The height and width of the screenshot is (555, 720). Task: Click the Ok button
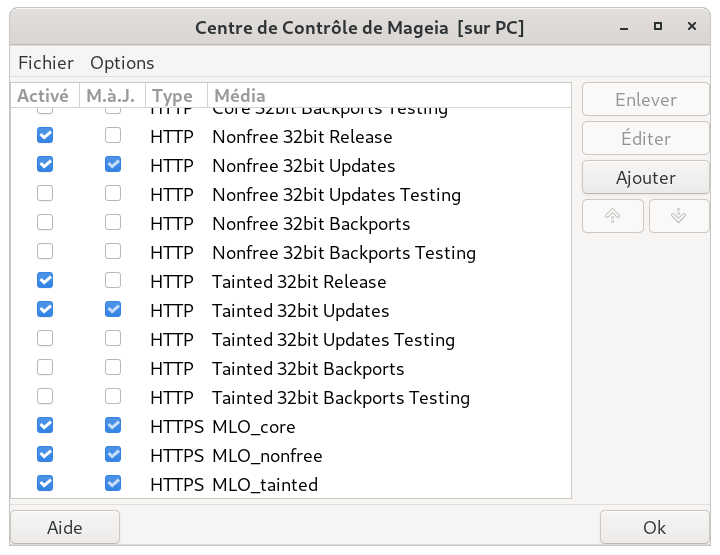pos(654,527)
